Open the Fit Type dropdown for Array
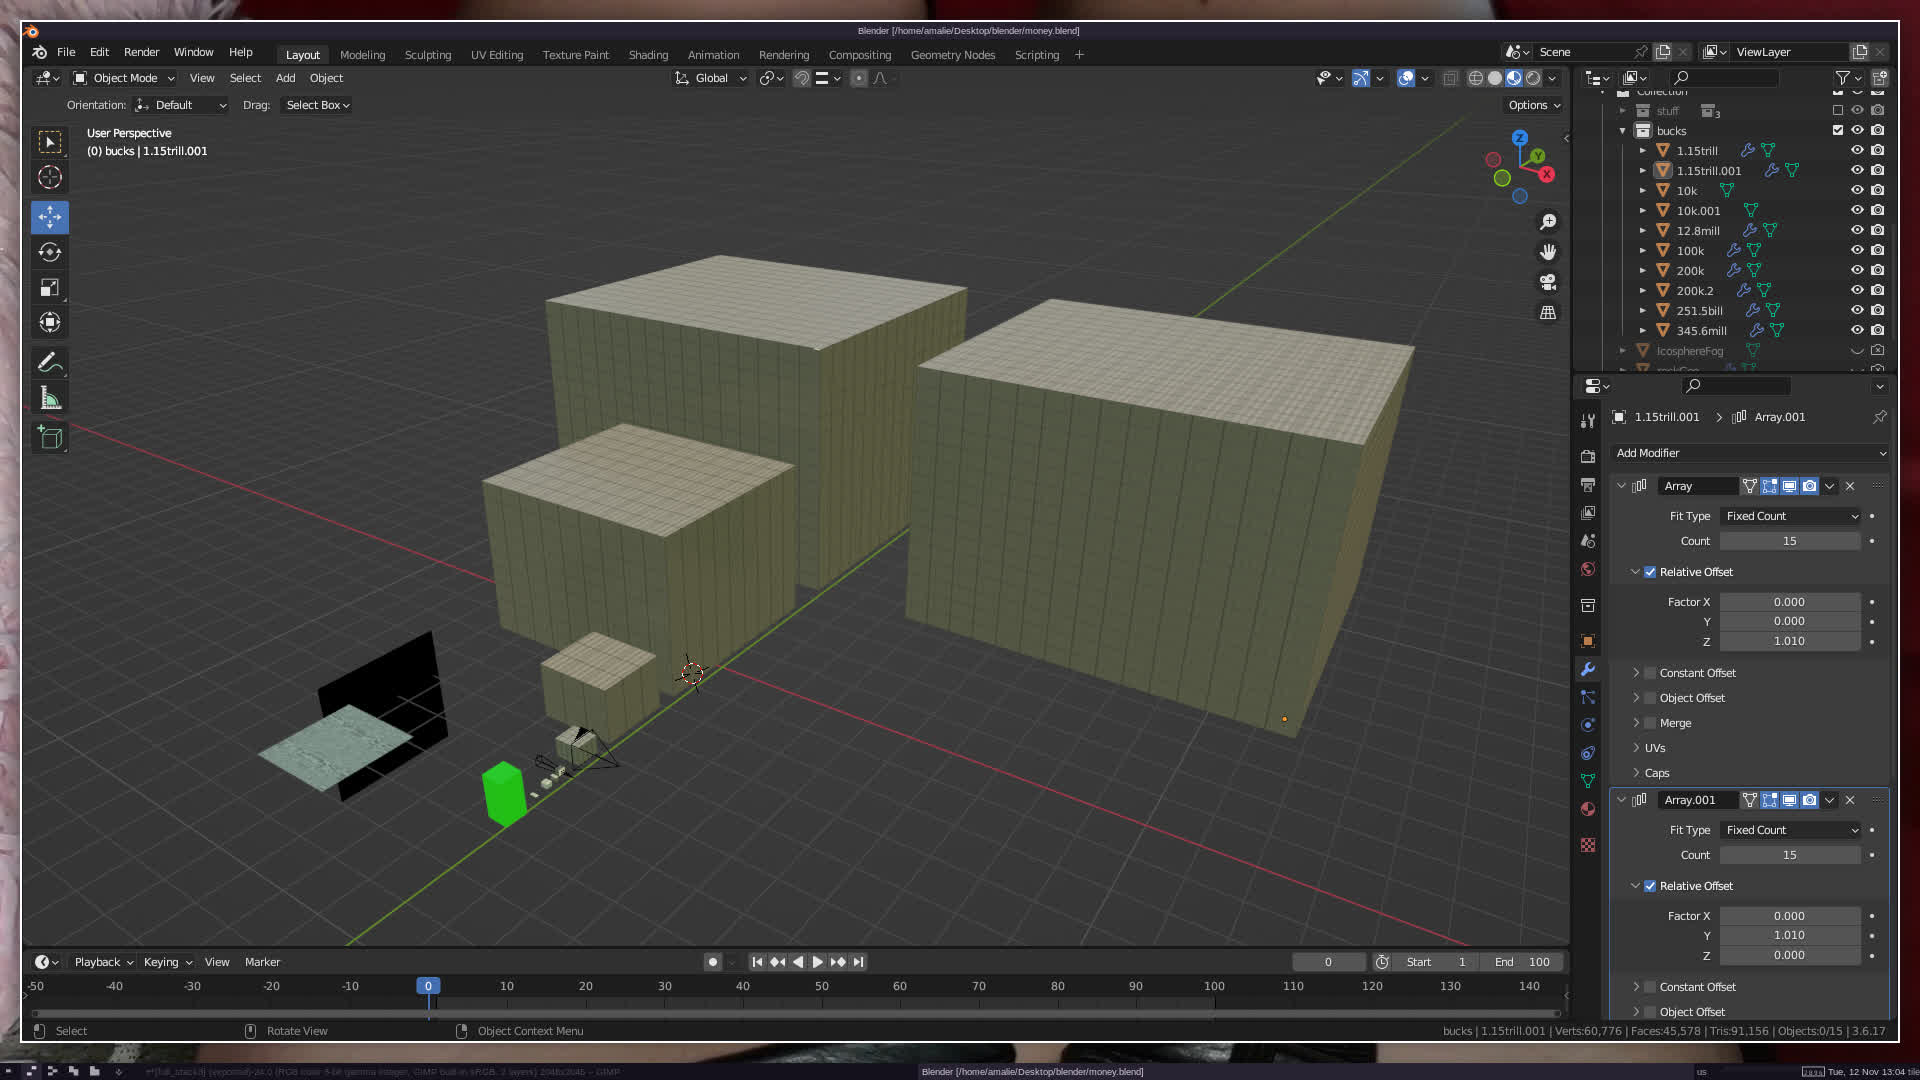1920x1080 pixels. click(1790, 516)
